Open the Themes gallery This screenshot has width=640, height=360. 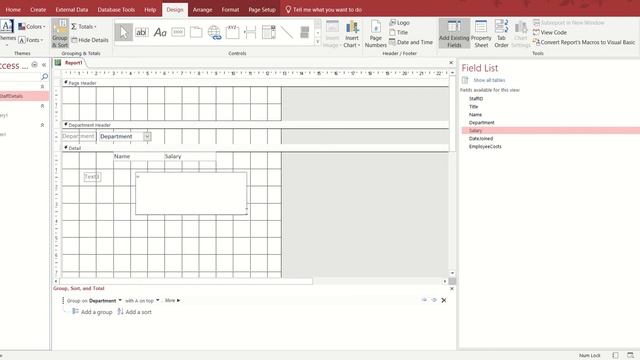pyautogui.click(x=7, y=32)
